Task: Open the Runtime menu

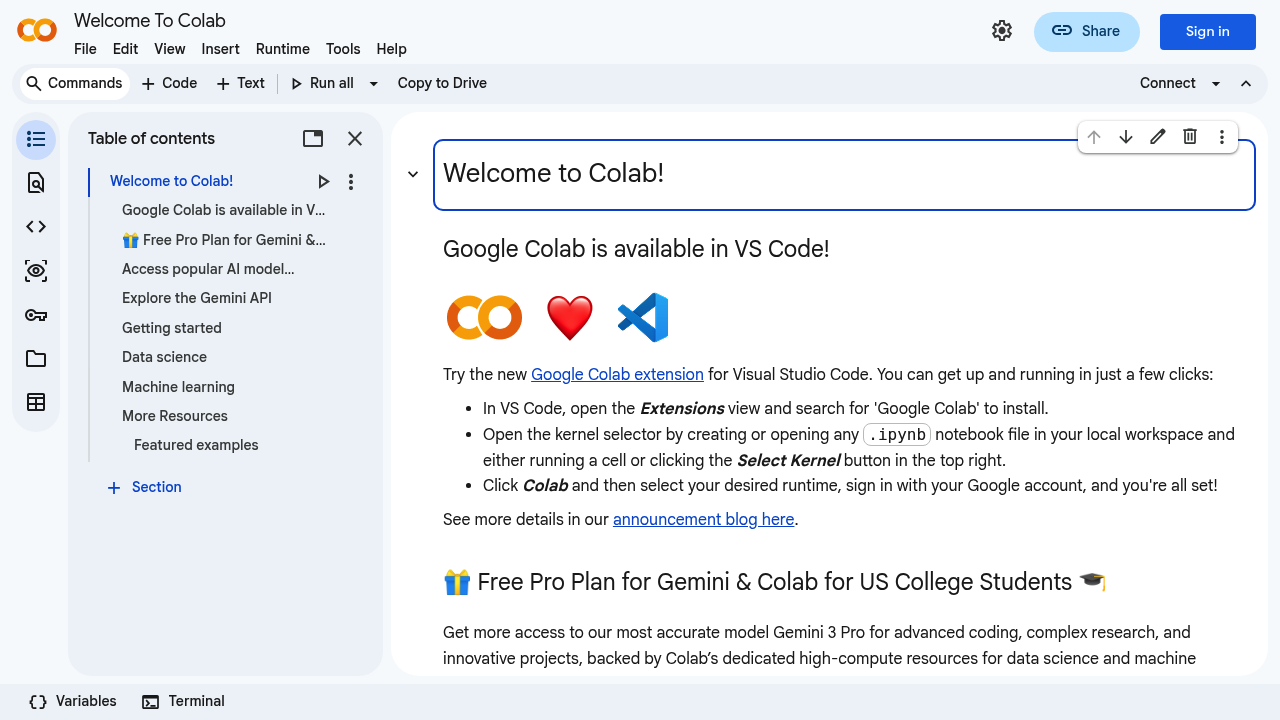Action: [282, 49]
